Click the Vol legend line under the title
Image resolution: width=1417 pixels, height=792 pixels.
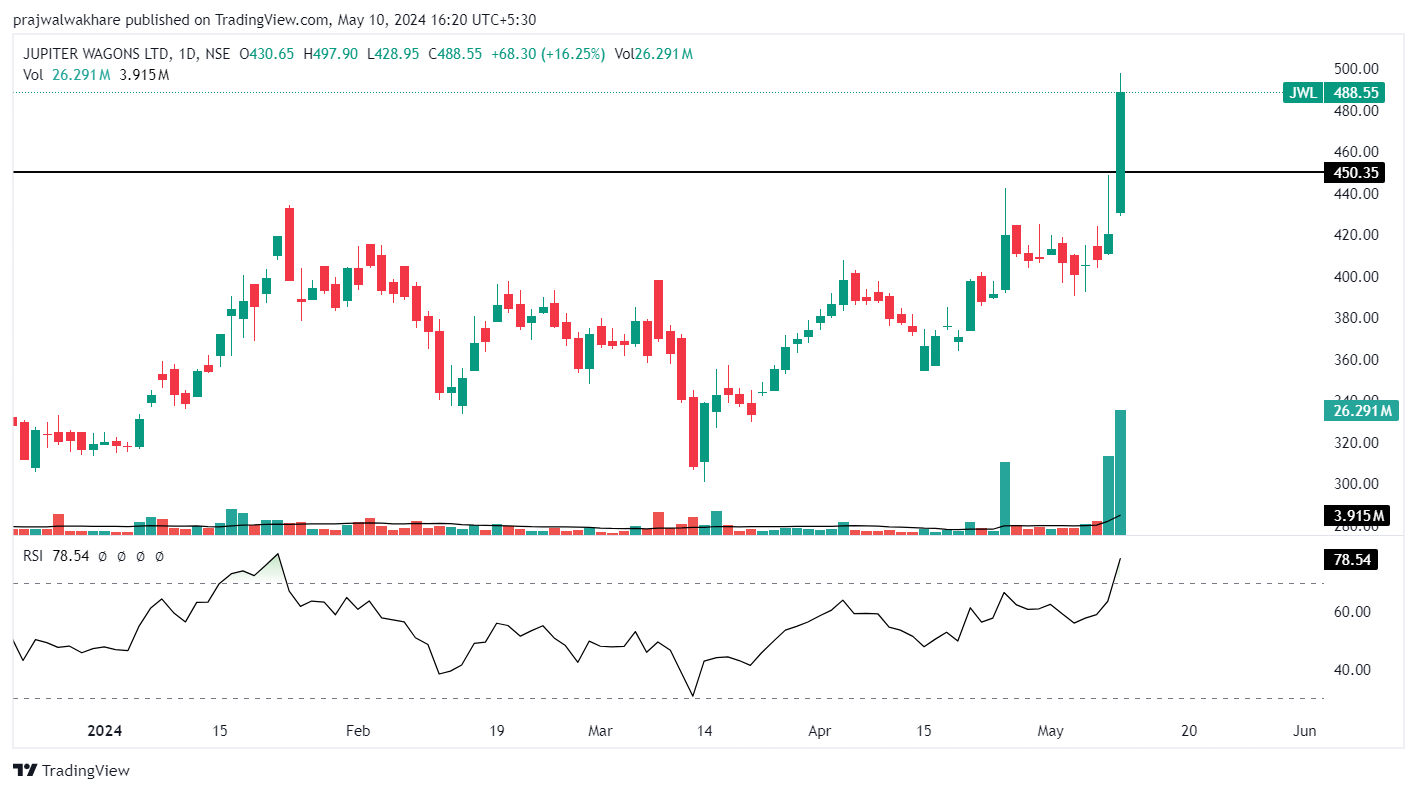click(96, 74)
